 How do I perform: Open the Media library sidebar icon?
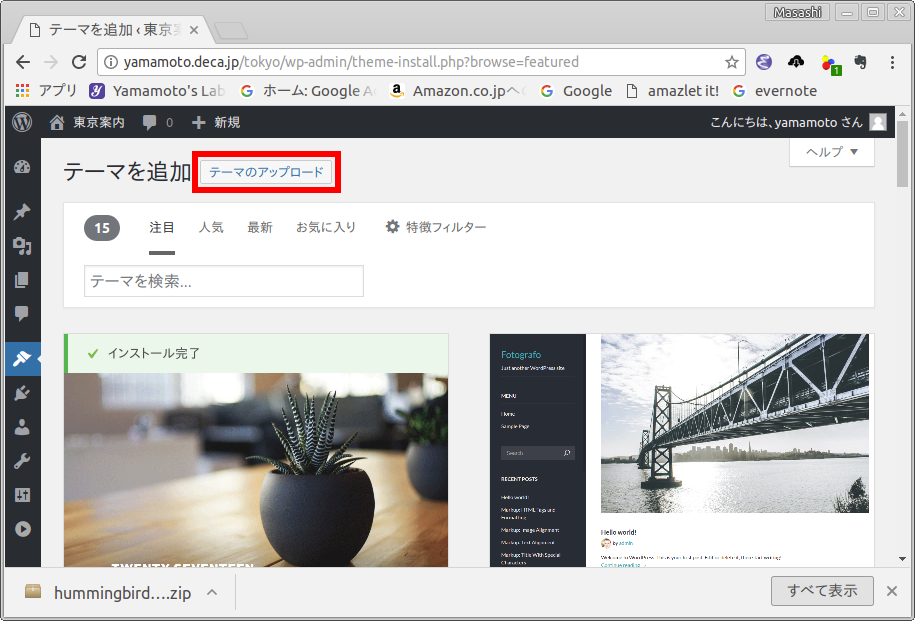[22, 246]
